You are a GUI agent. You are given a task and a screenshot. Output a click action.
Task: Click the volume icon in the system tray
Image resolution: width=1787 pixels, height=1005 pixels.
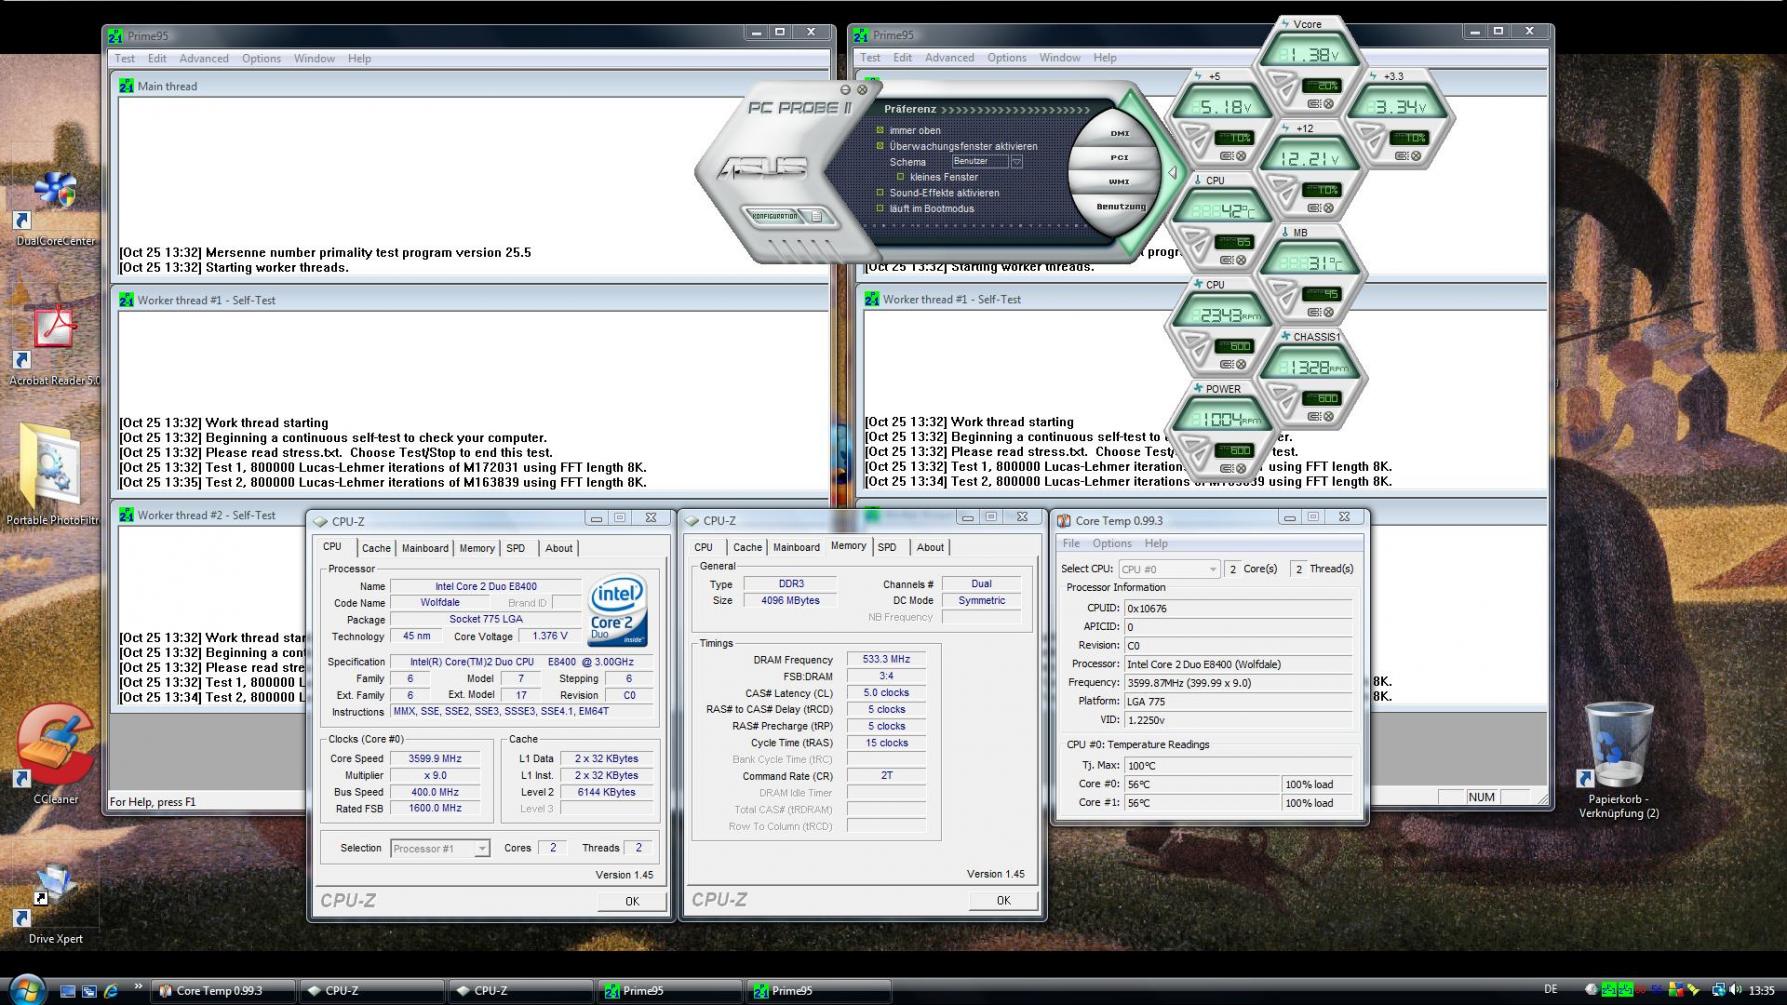point(1737,990)
